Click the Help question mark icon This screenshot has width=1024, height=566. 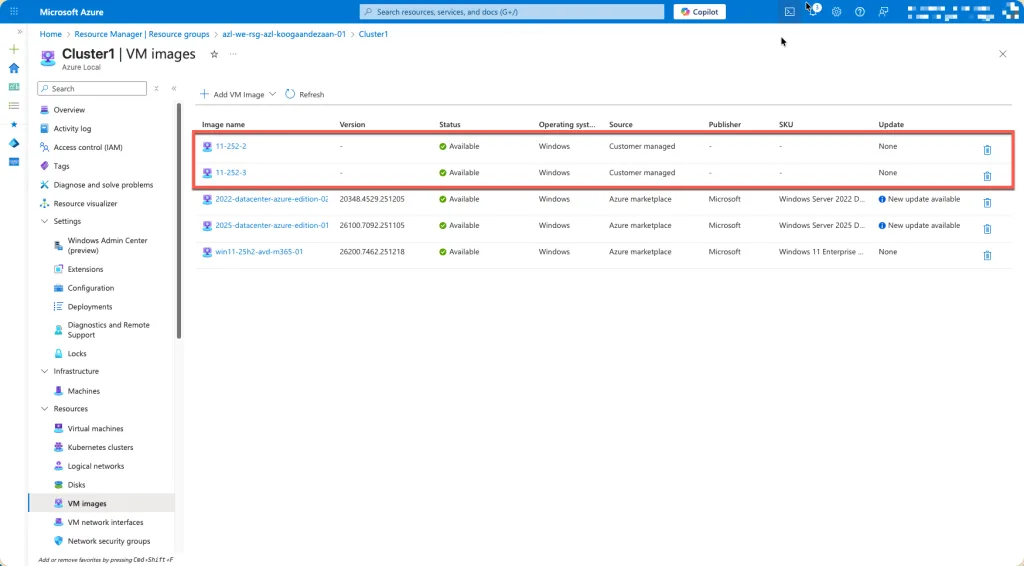coord(859,12)
